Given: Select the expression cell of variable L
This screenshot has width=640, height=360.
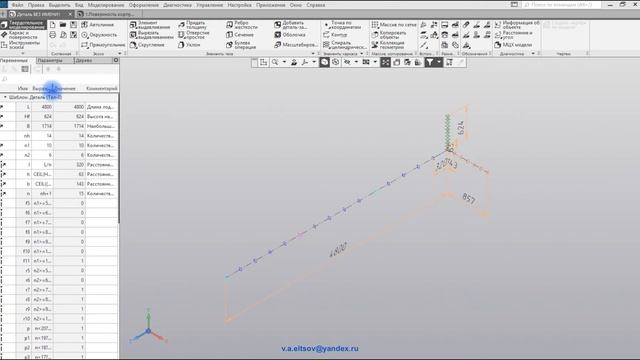Looking at the screenshot, I should coord(42,107).
